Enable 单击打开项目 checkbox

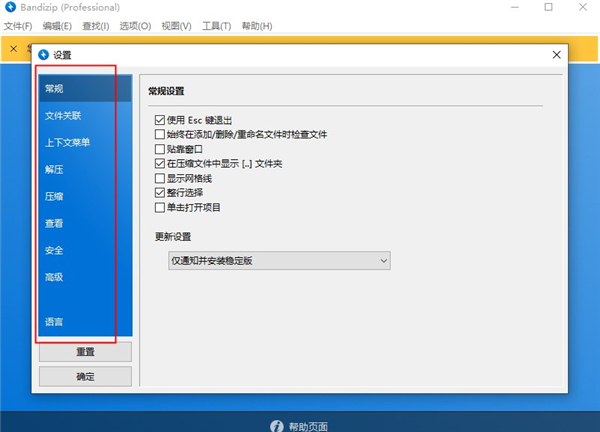click(160, 207)
